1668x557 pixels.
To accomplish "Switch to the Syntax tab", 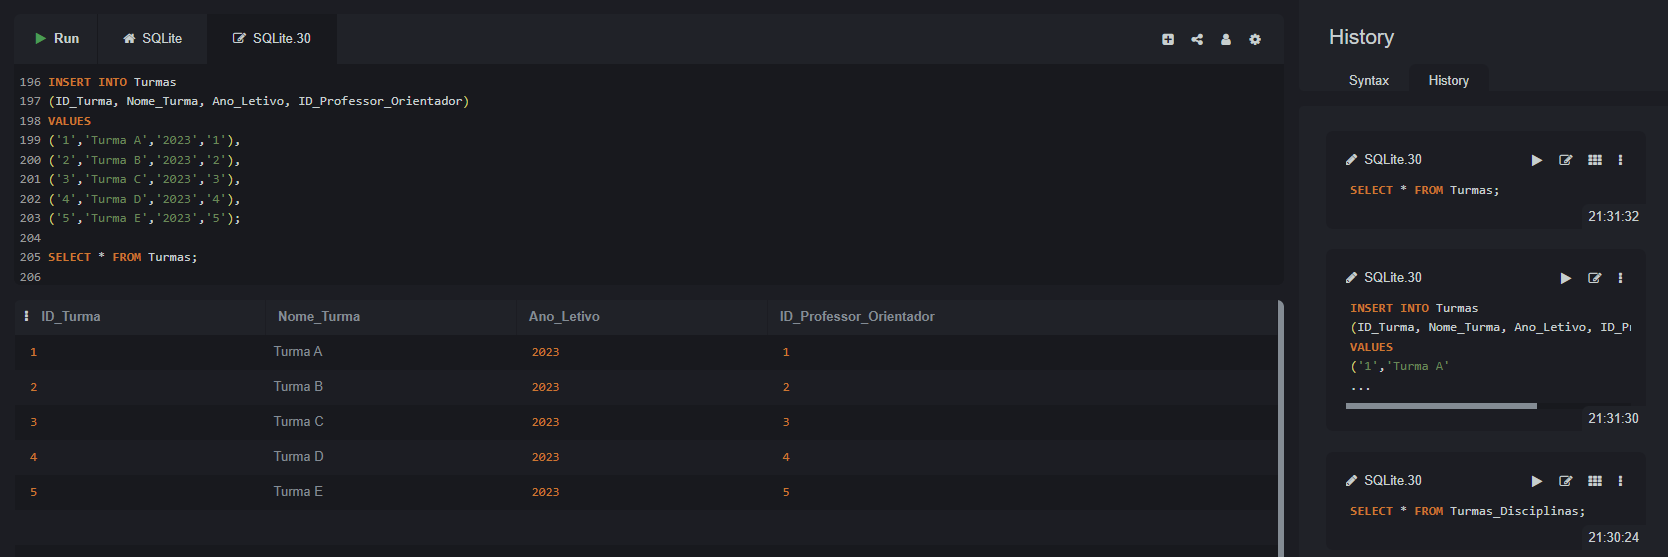I will tap(1368, 81).
